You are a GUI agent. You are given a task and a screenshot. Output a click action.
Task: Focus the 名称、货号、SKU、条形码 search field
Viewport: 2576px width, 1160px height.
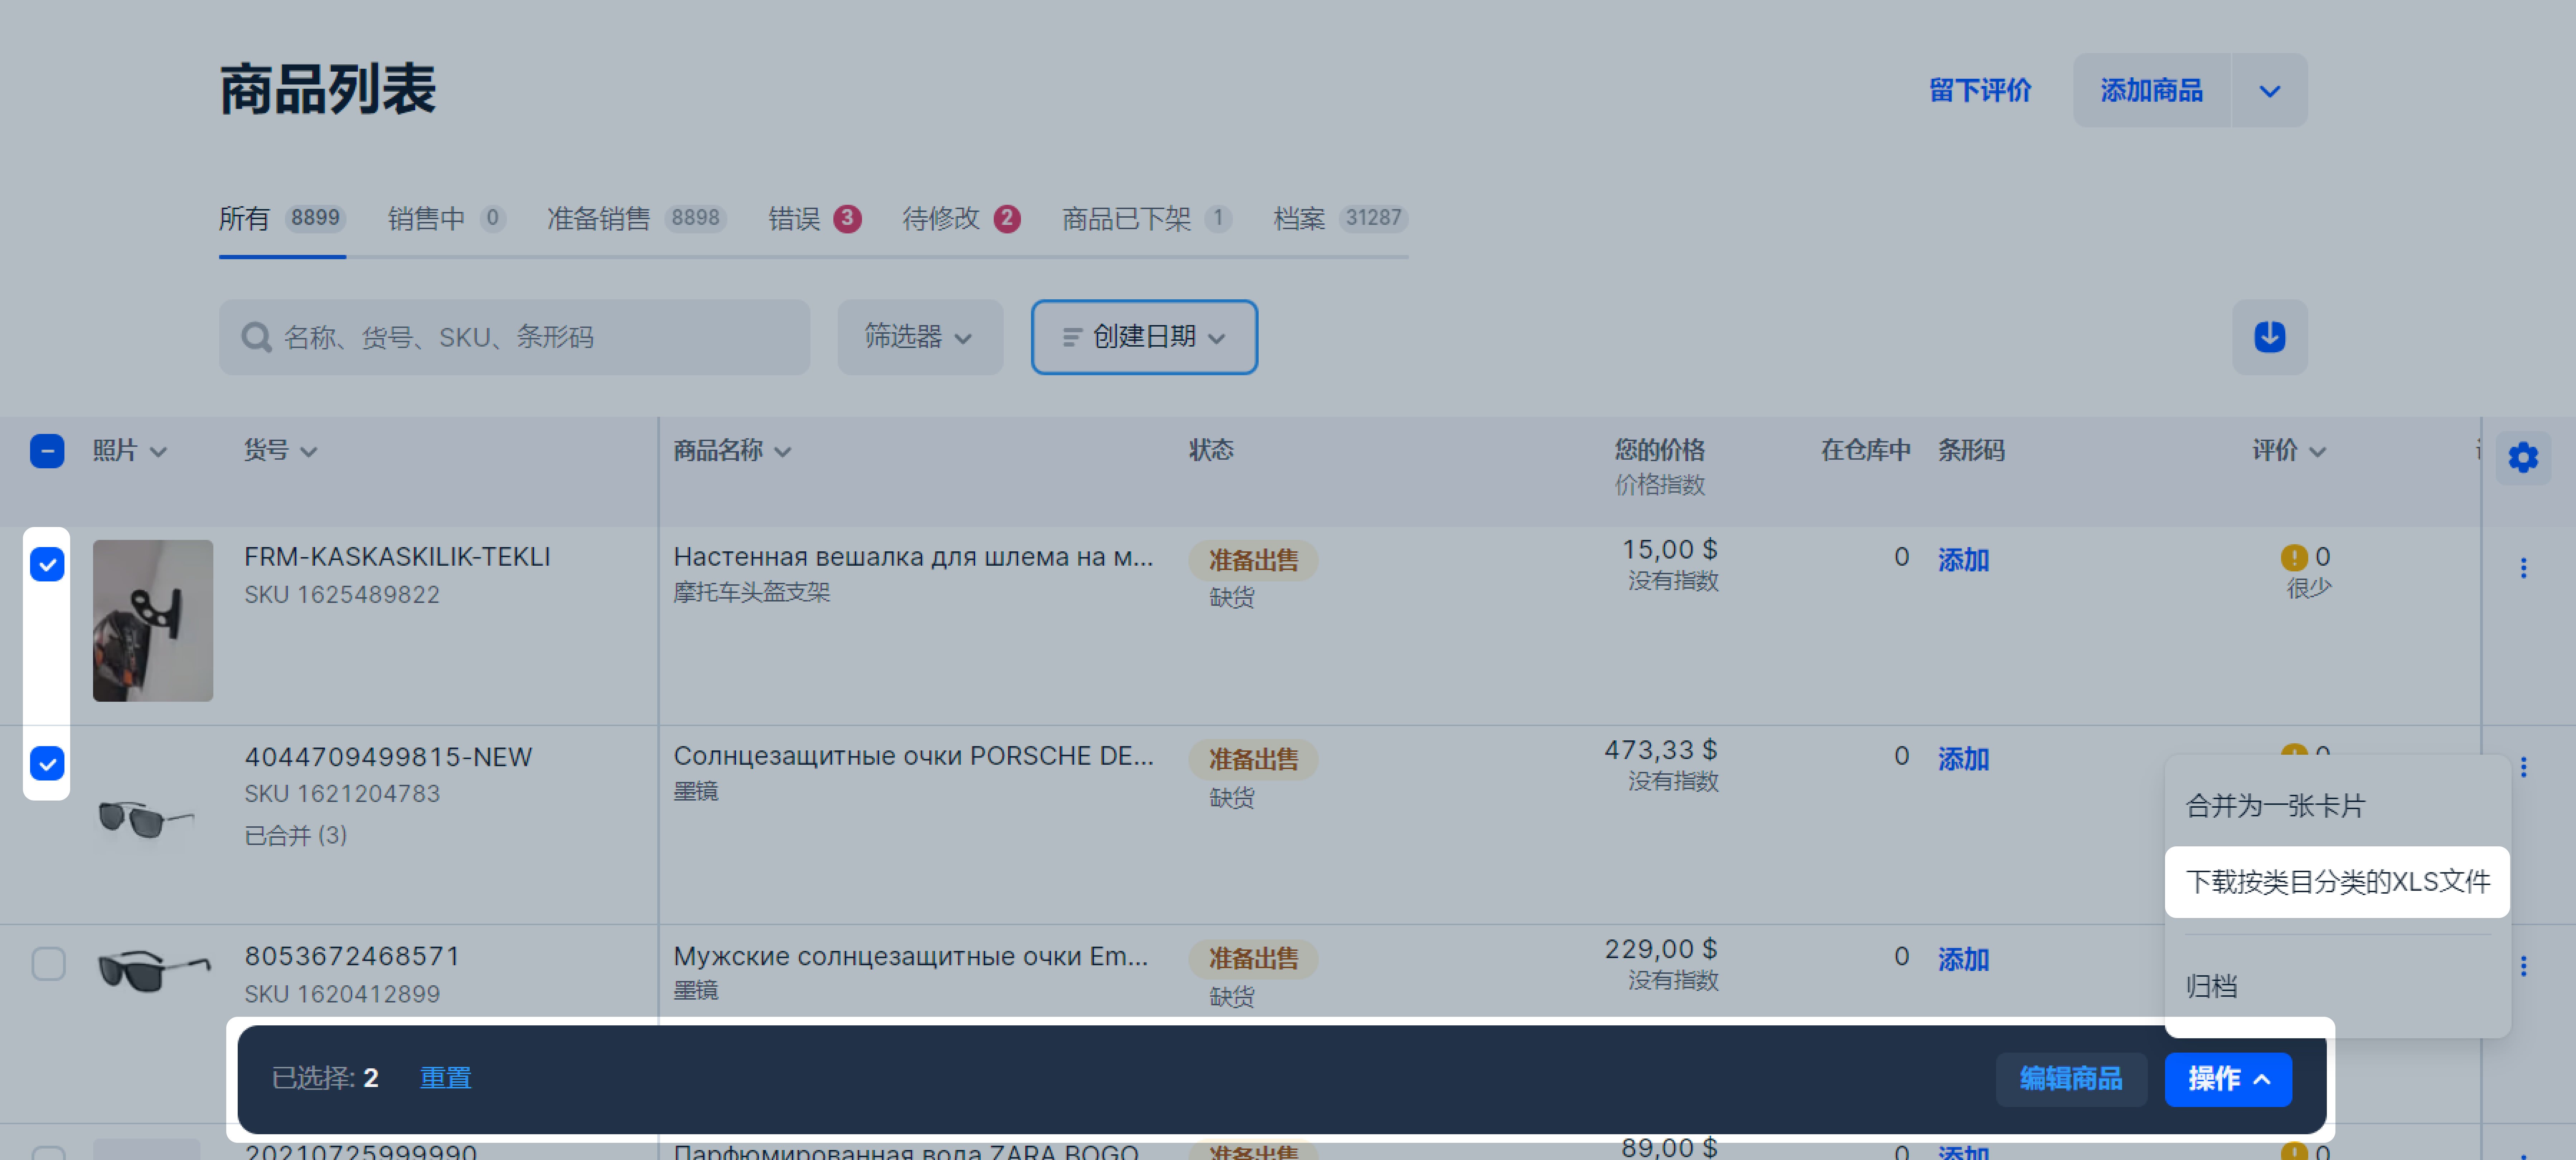pos(514,337)
